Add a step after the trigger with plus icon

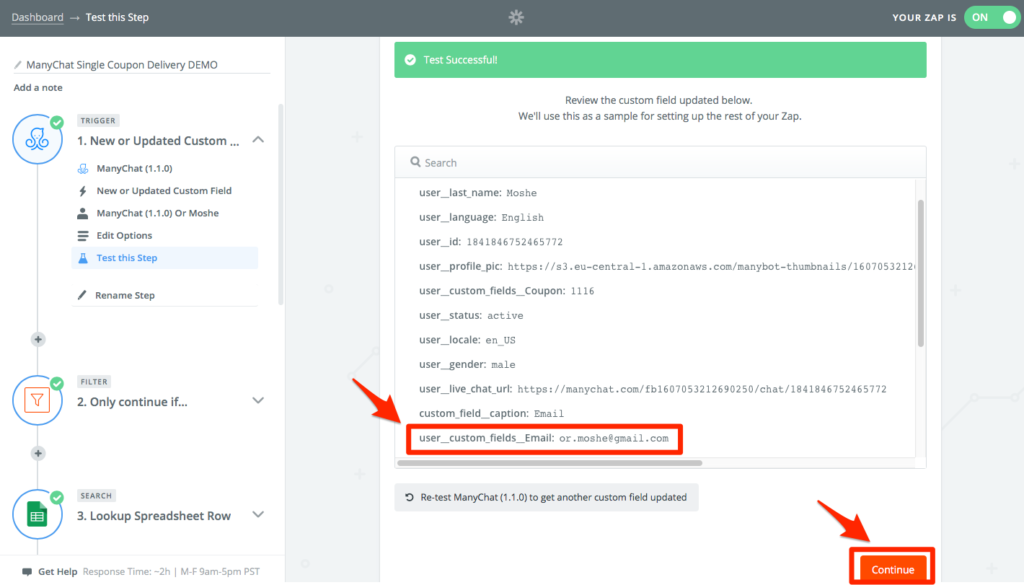pos(38,340)
